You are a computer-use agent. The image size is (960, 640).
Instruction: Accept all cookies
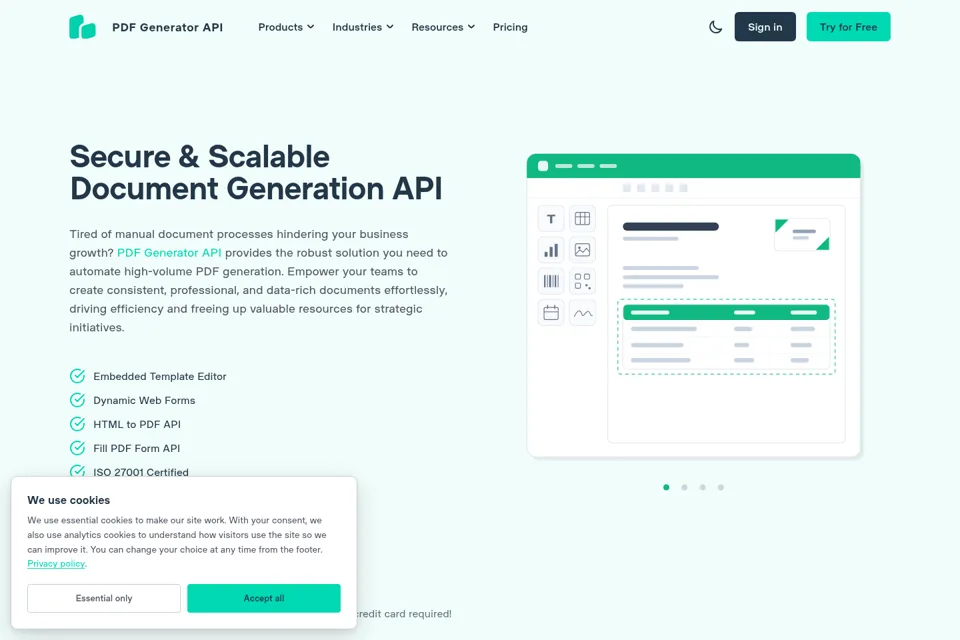coord(264,598)
